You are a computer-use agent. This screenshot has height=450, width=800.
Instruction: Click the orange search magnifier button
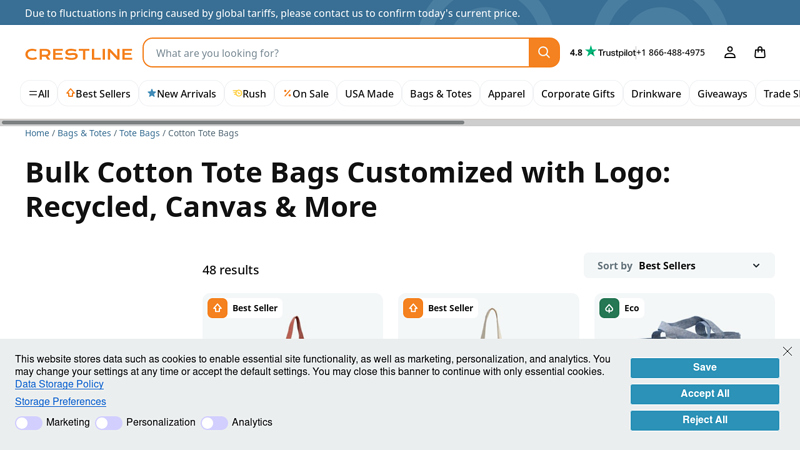pos(544,53)
